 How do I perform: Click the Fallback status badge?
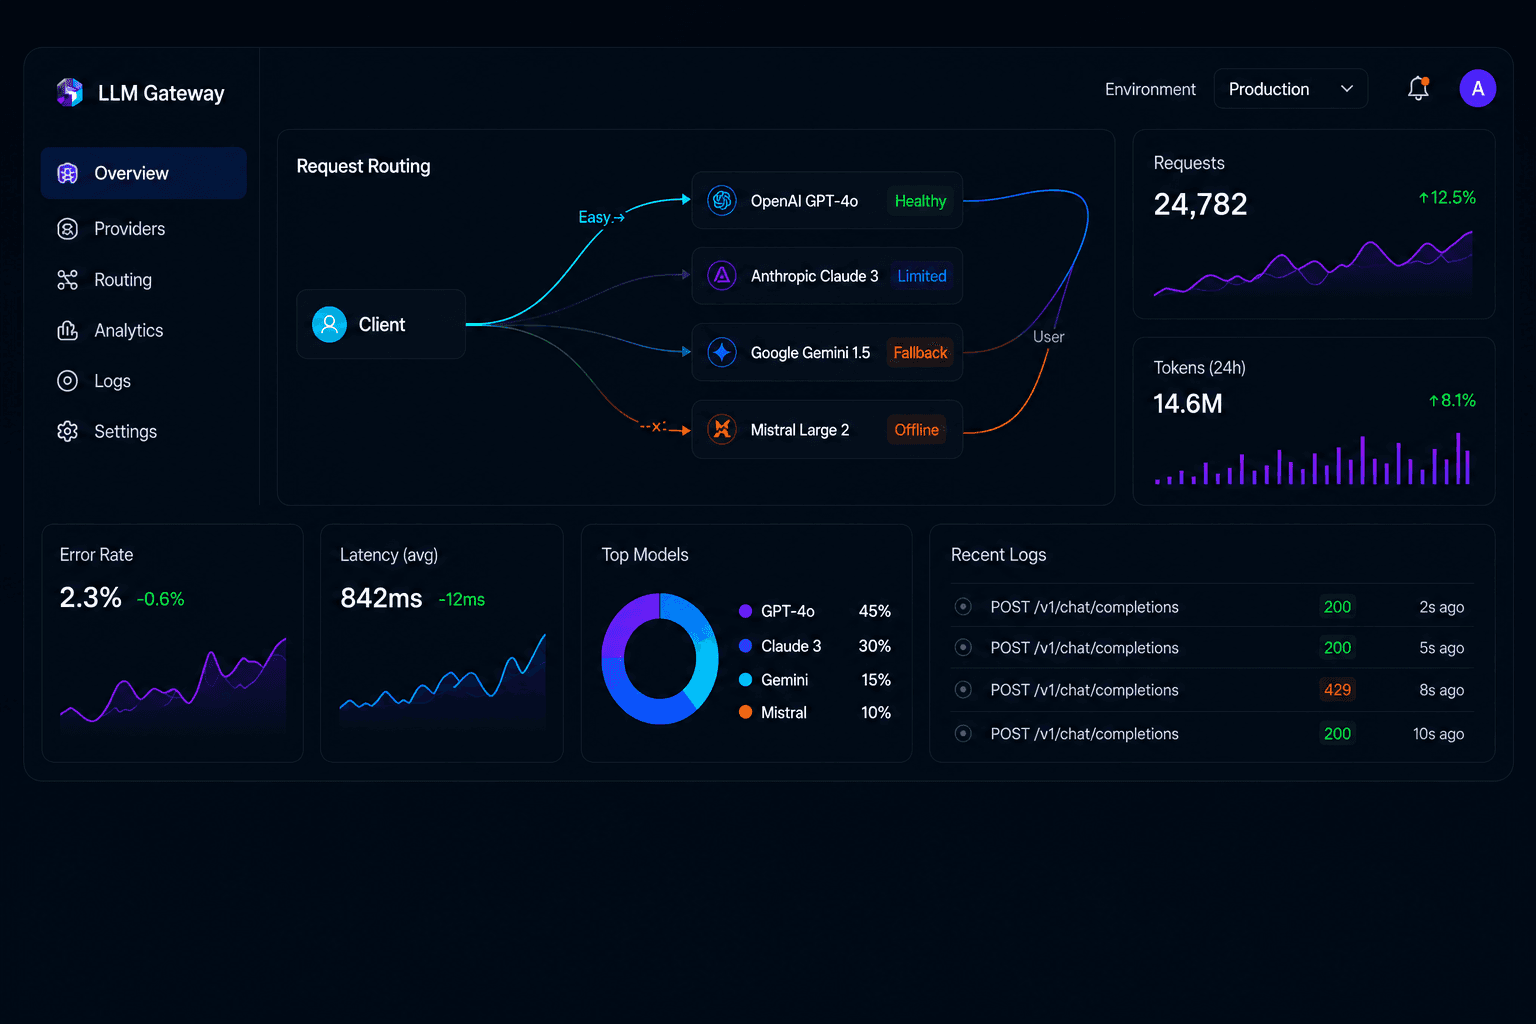click(920, 352)
